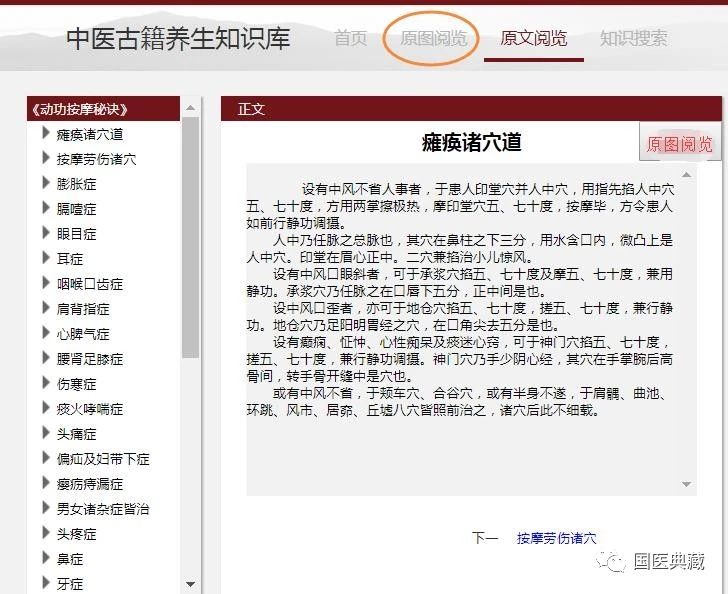728x594 pixels.
Task: Select the 肩背指症 chapter entry
Action: pyautogui.click(x=83, y=309)
